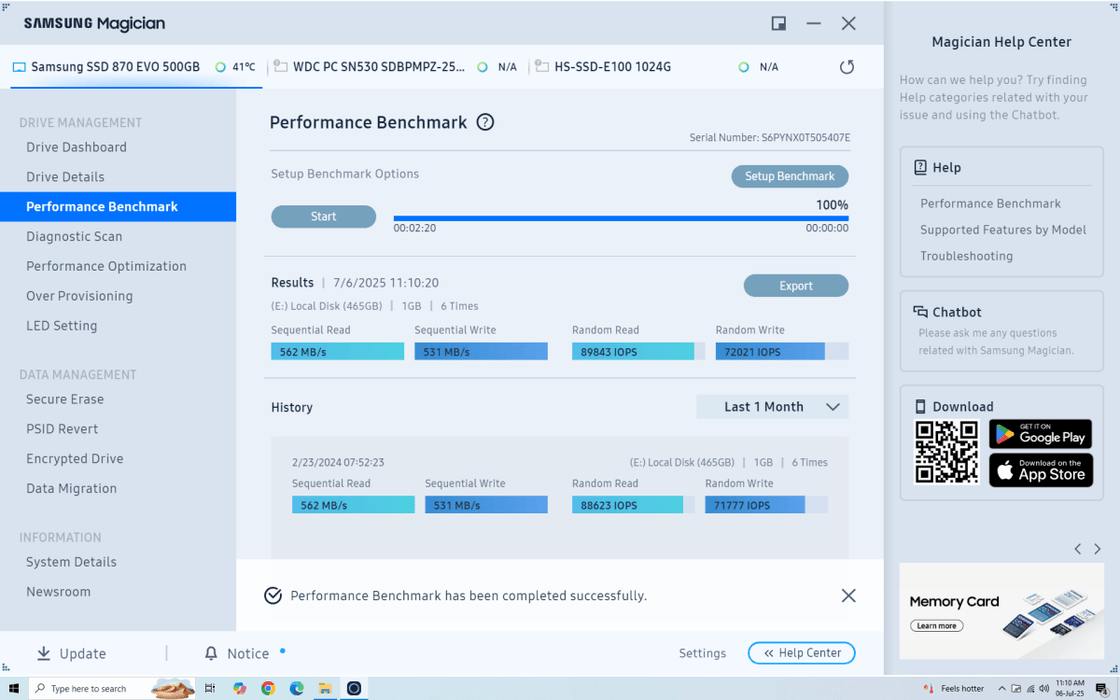This screenshot has width=1120, height=700.
Task: Open Diagnostic Scan in the sidebar
Action: pyautogui.click(x=74, y=236)
